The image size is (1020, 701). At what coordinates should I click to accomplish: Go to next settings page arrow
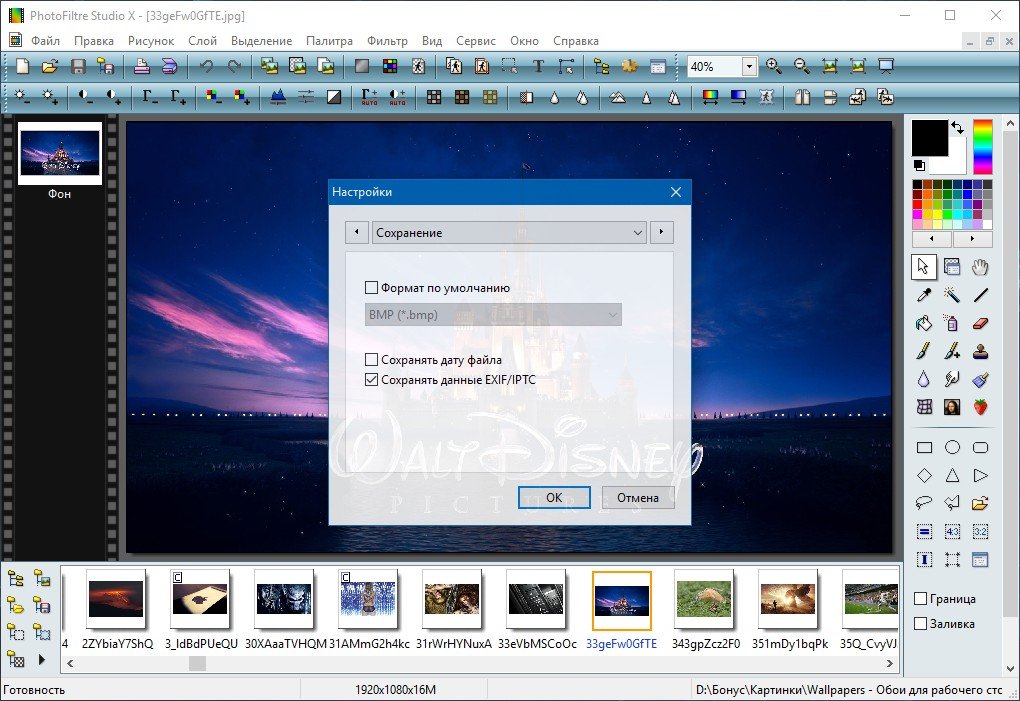[x=661, y=233]
